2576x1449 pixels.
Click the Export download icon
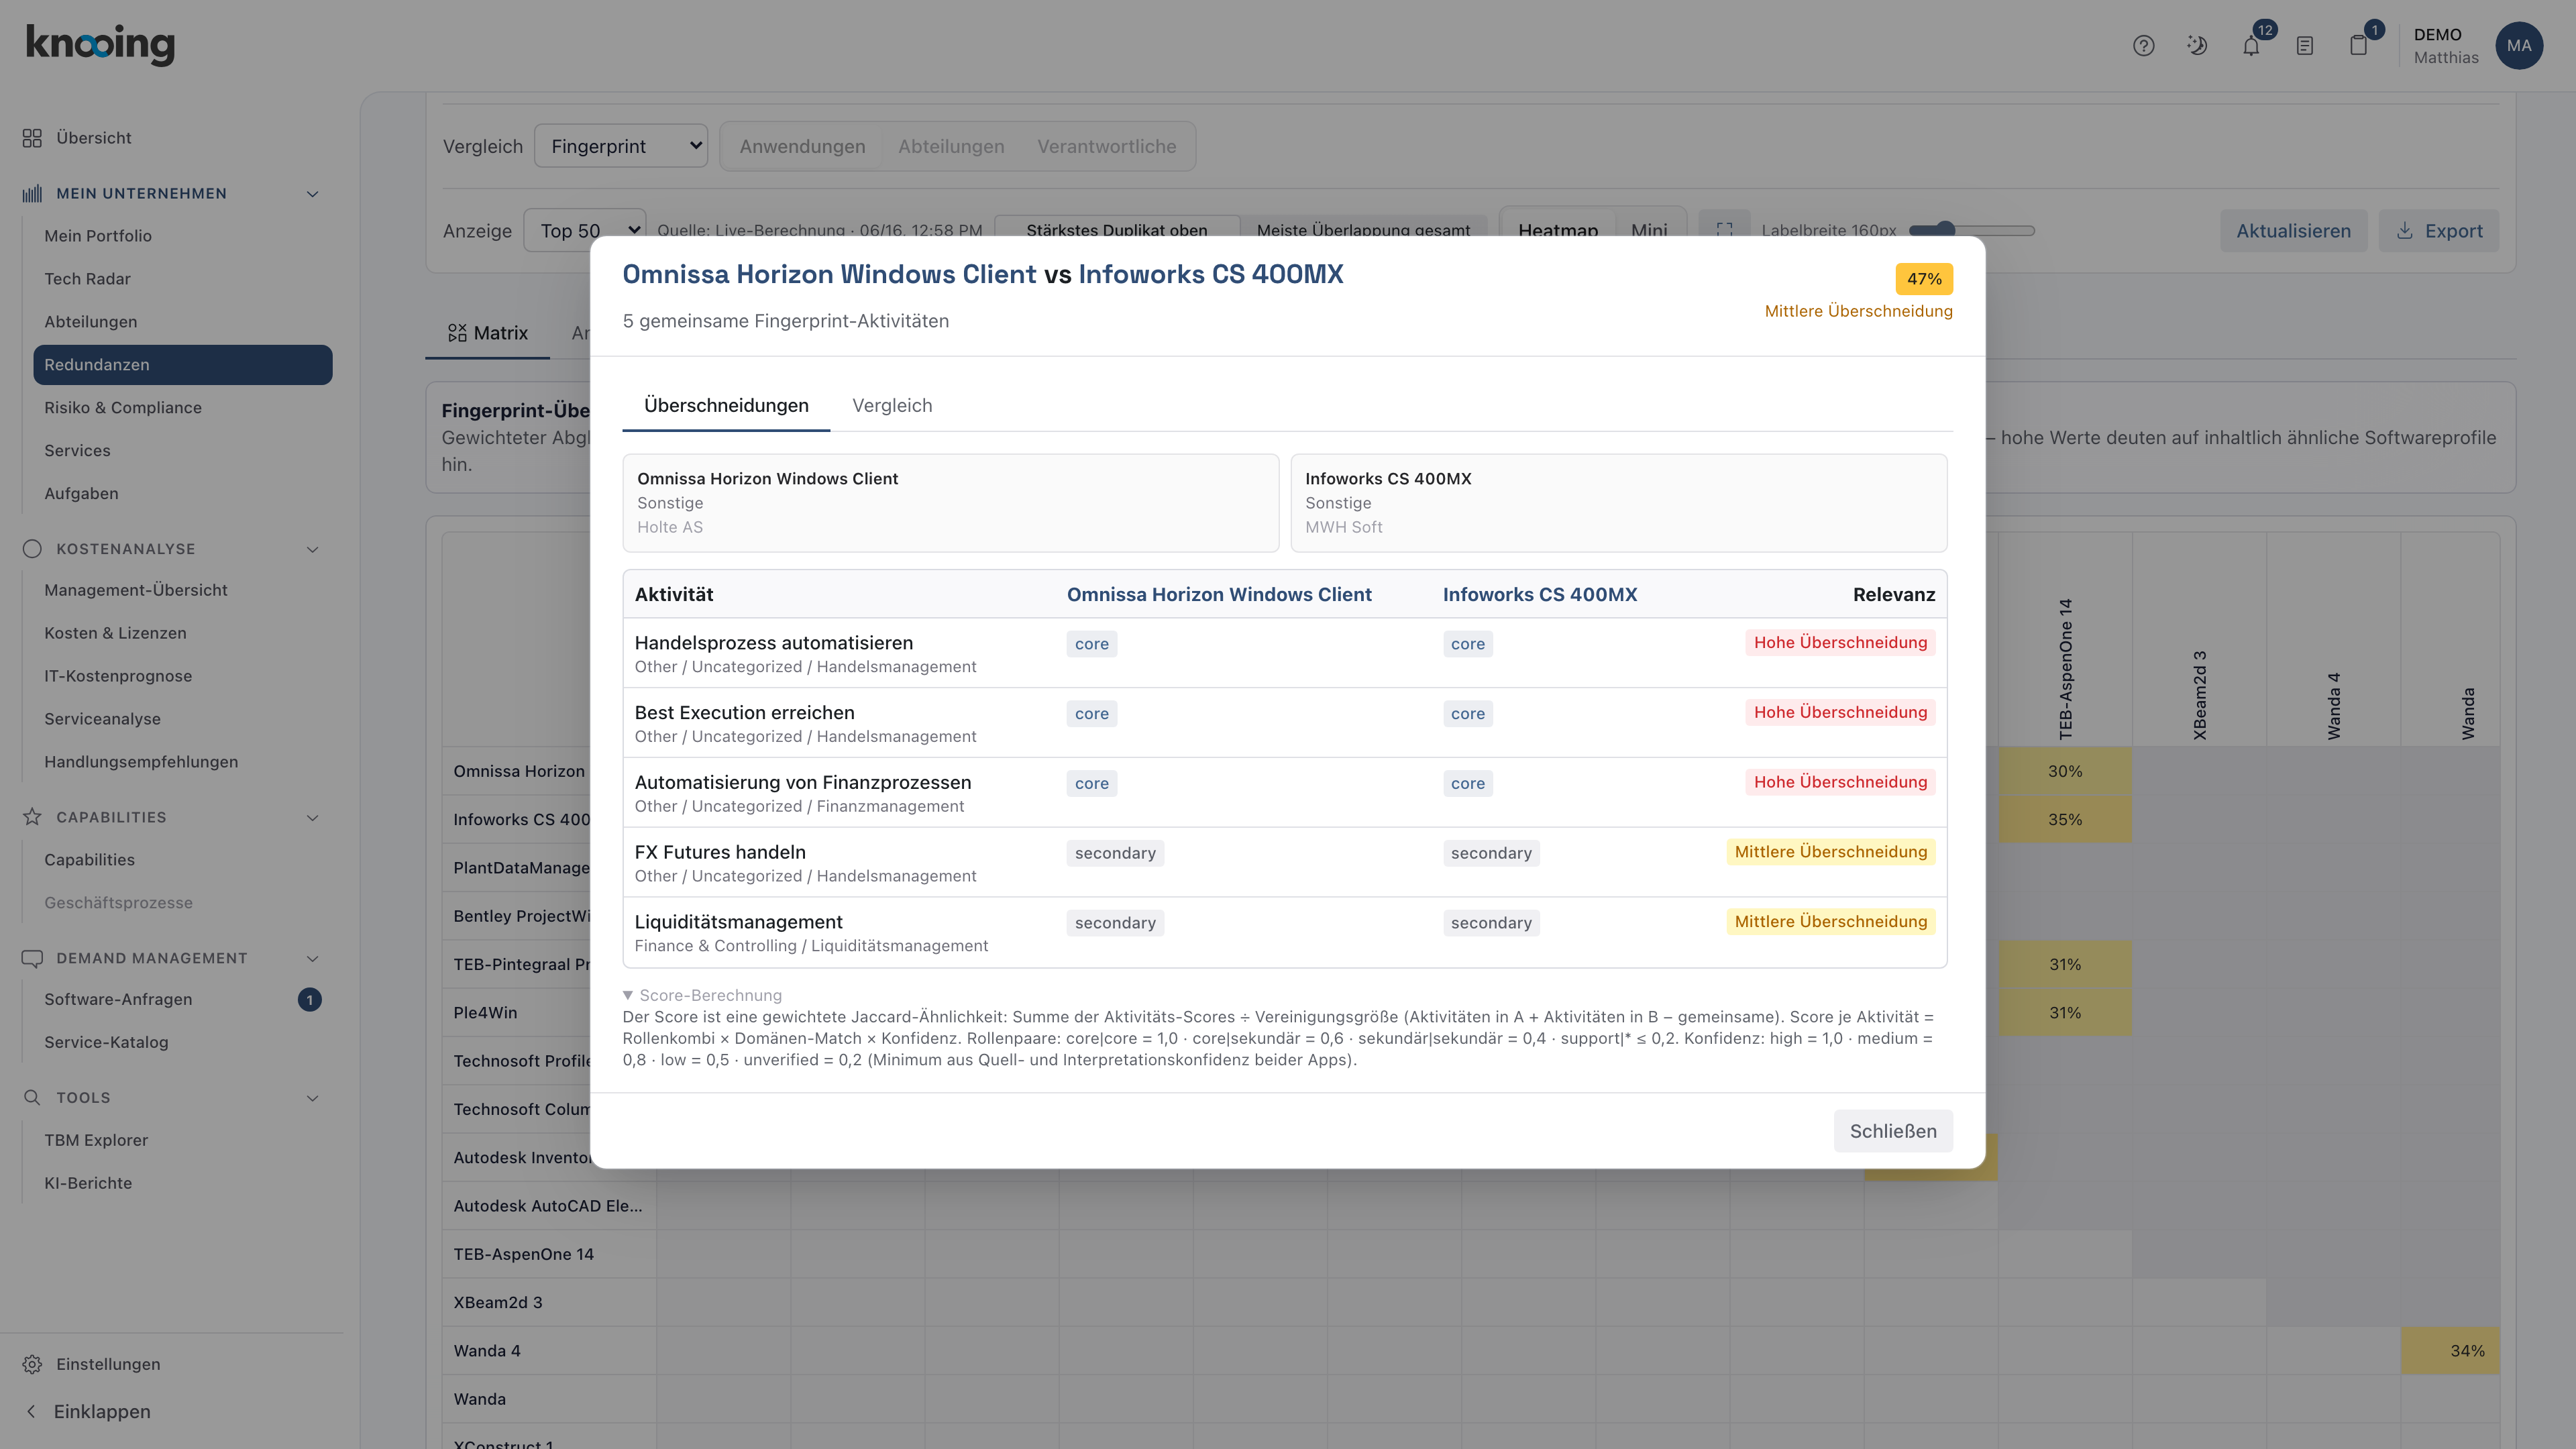coord(2404,231)
